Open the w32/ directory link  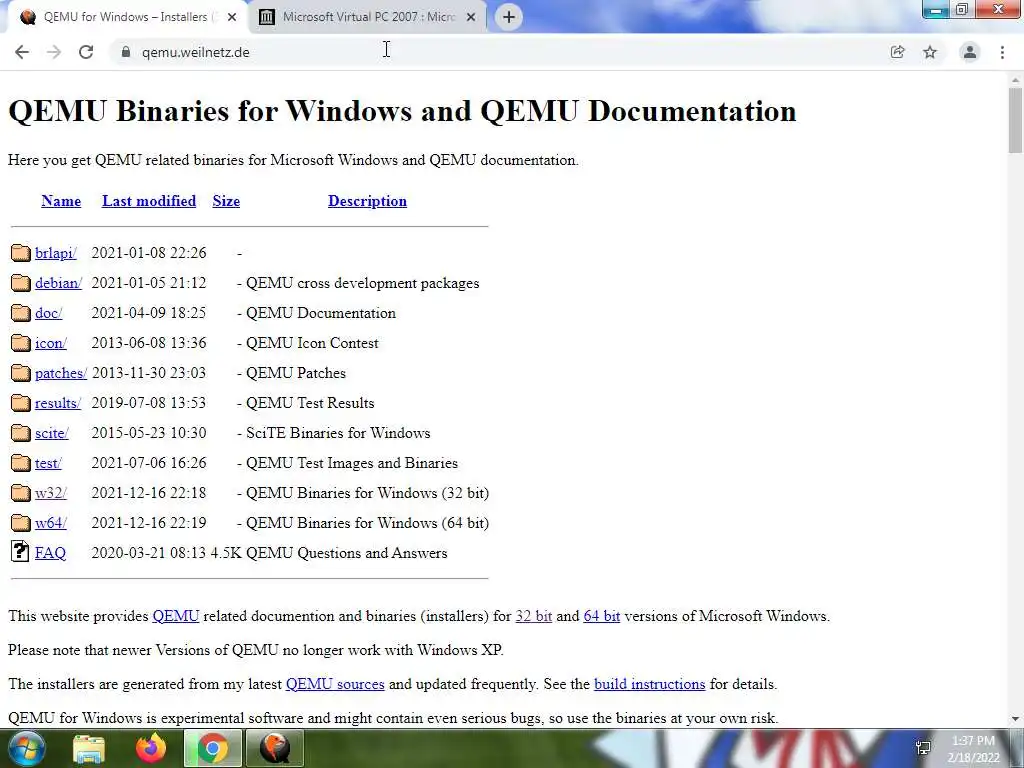(x=50, y=494)
